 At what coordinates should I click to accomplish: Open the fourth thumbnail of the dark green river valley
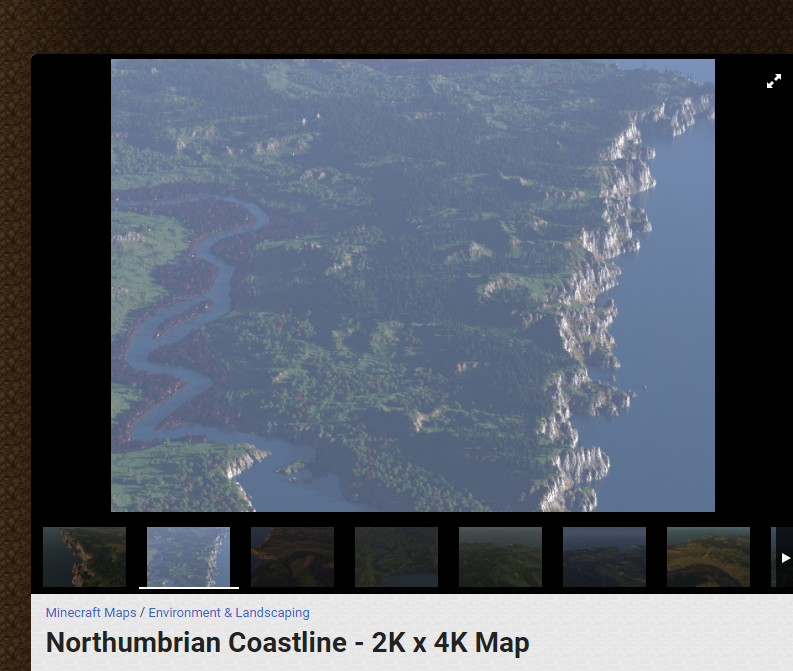(396, 557)
